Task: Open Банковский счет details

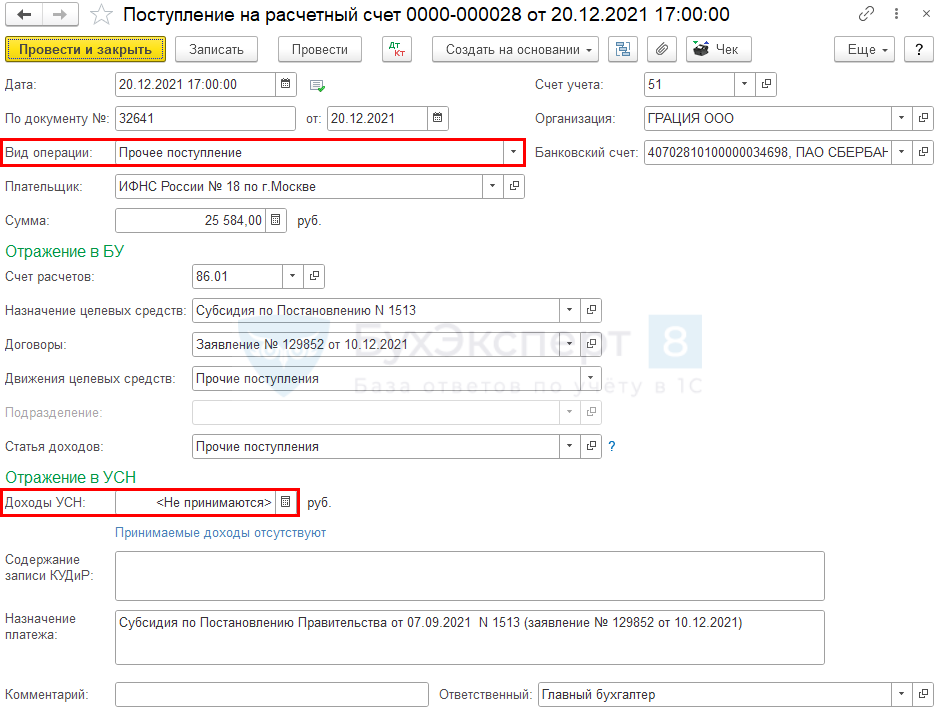Action: pos(923,152)
